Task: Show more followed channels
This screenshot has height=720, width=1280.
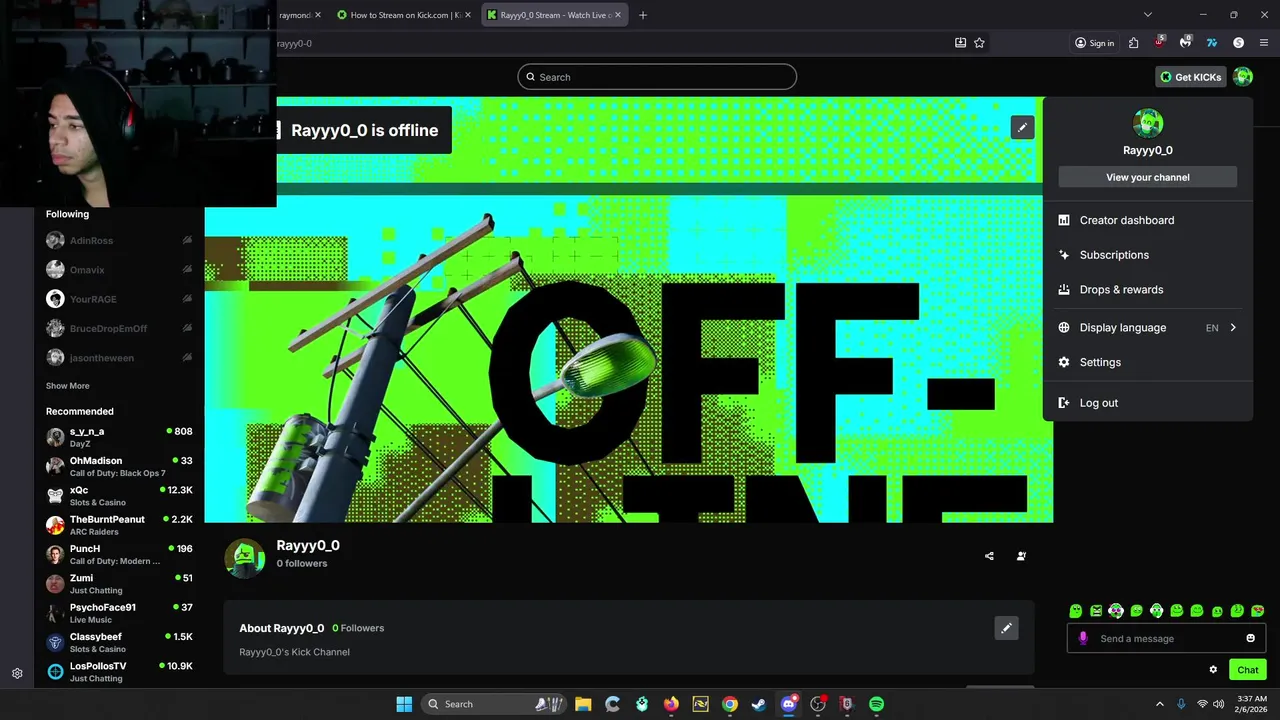Action: pos(68,386)
